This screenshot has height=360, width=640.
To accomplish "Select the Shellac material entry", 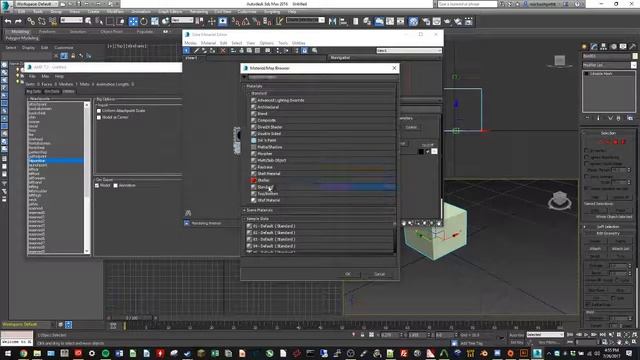I will tap(322, 180).
